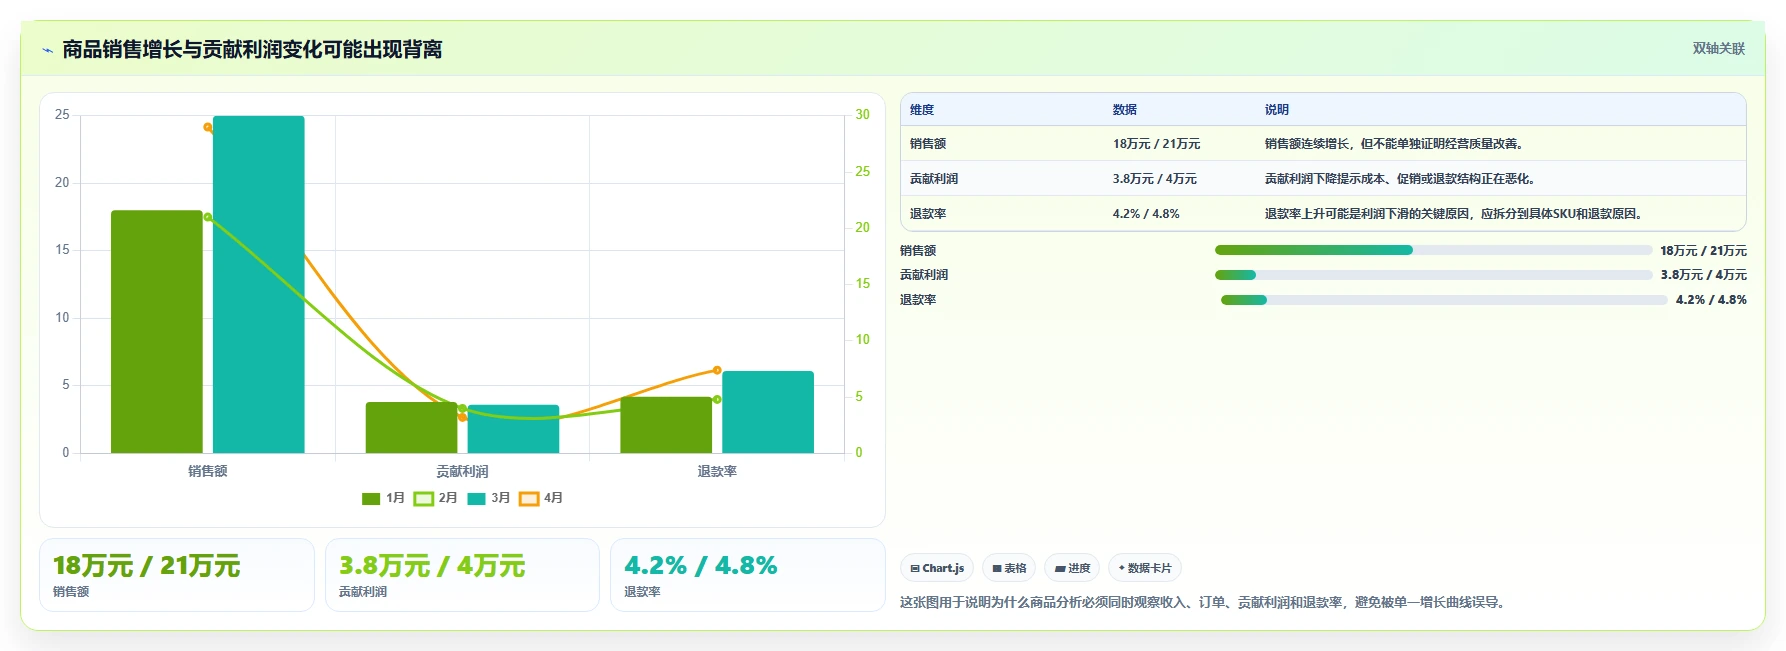This screenshot has width=1786, height=651.
Task: Click the 贡献利润 x-axis label
Action: click(462, 471)
